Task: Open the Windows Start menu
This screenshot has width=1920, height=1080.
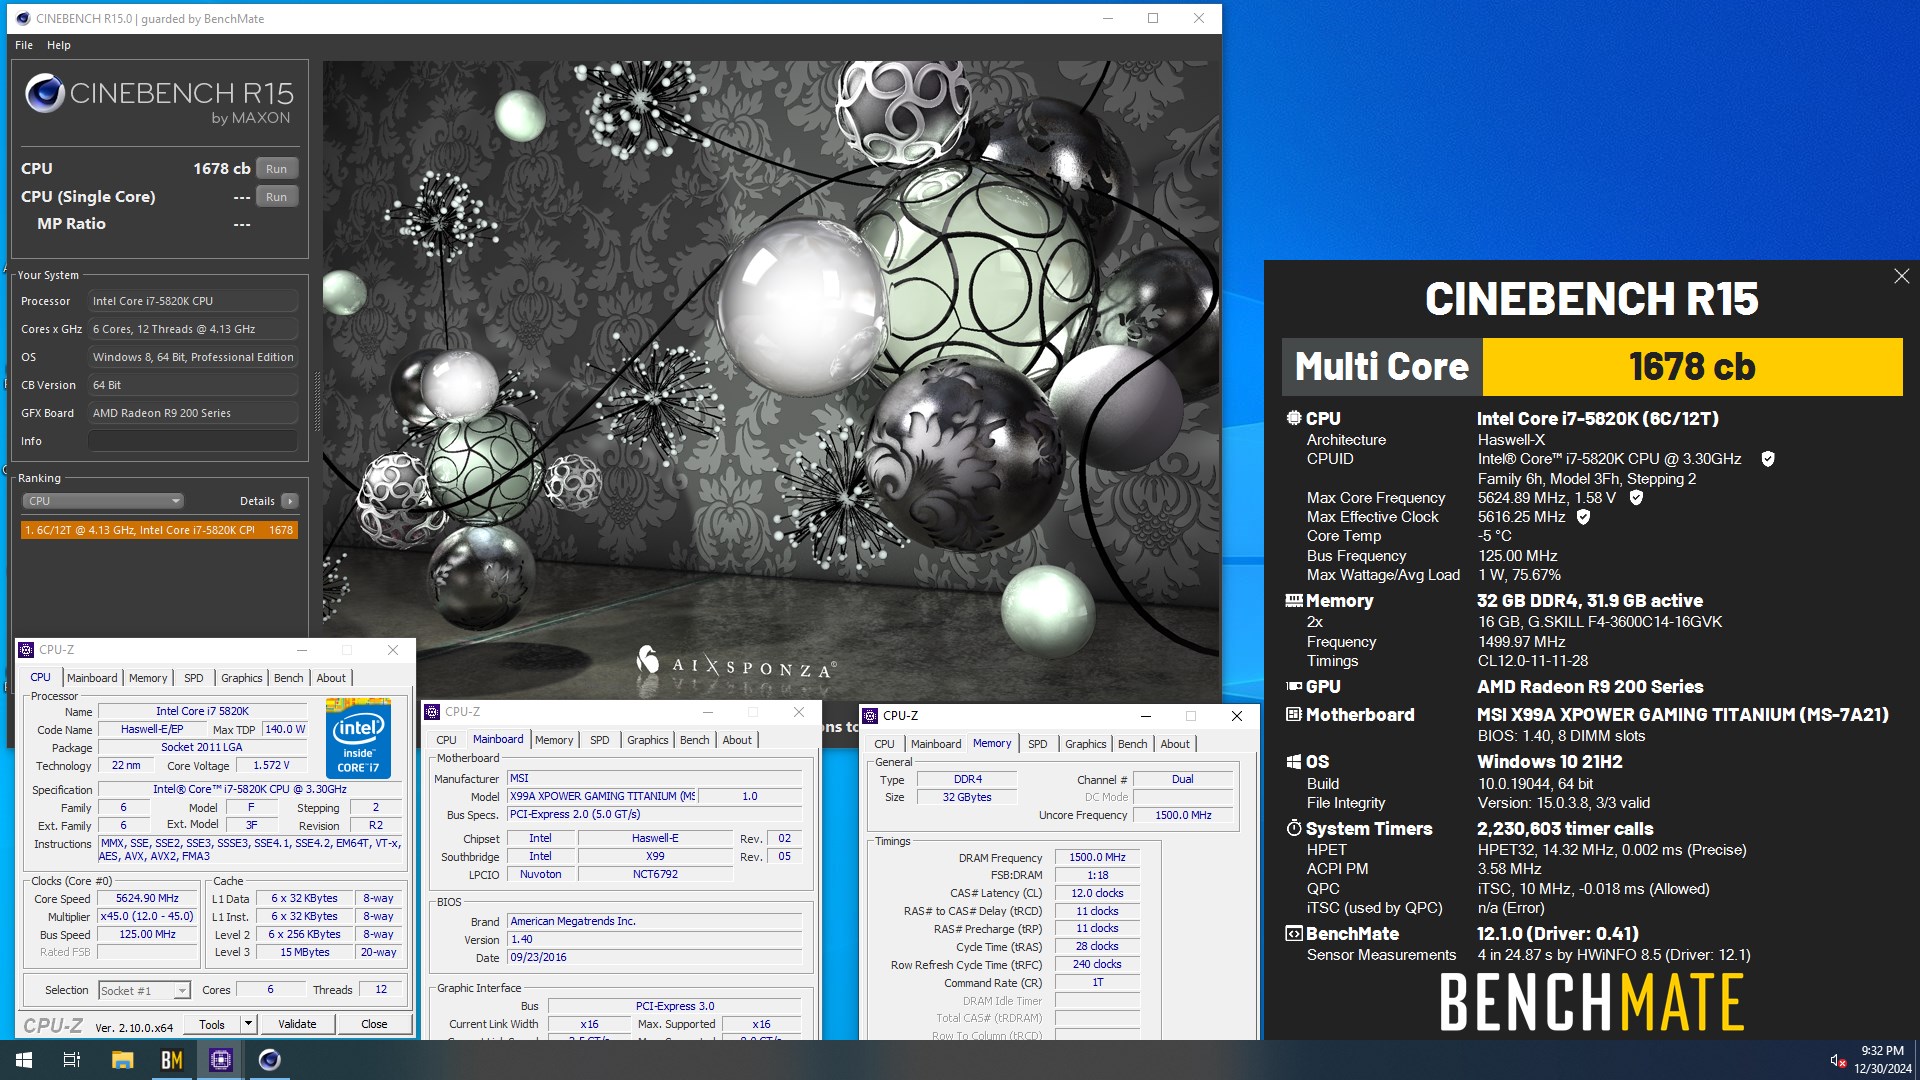Action: (x=24, y=1060)
